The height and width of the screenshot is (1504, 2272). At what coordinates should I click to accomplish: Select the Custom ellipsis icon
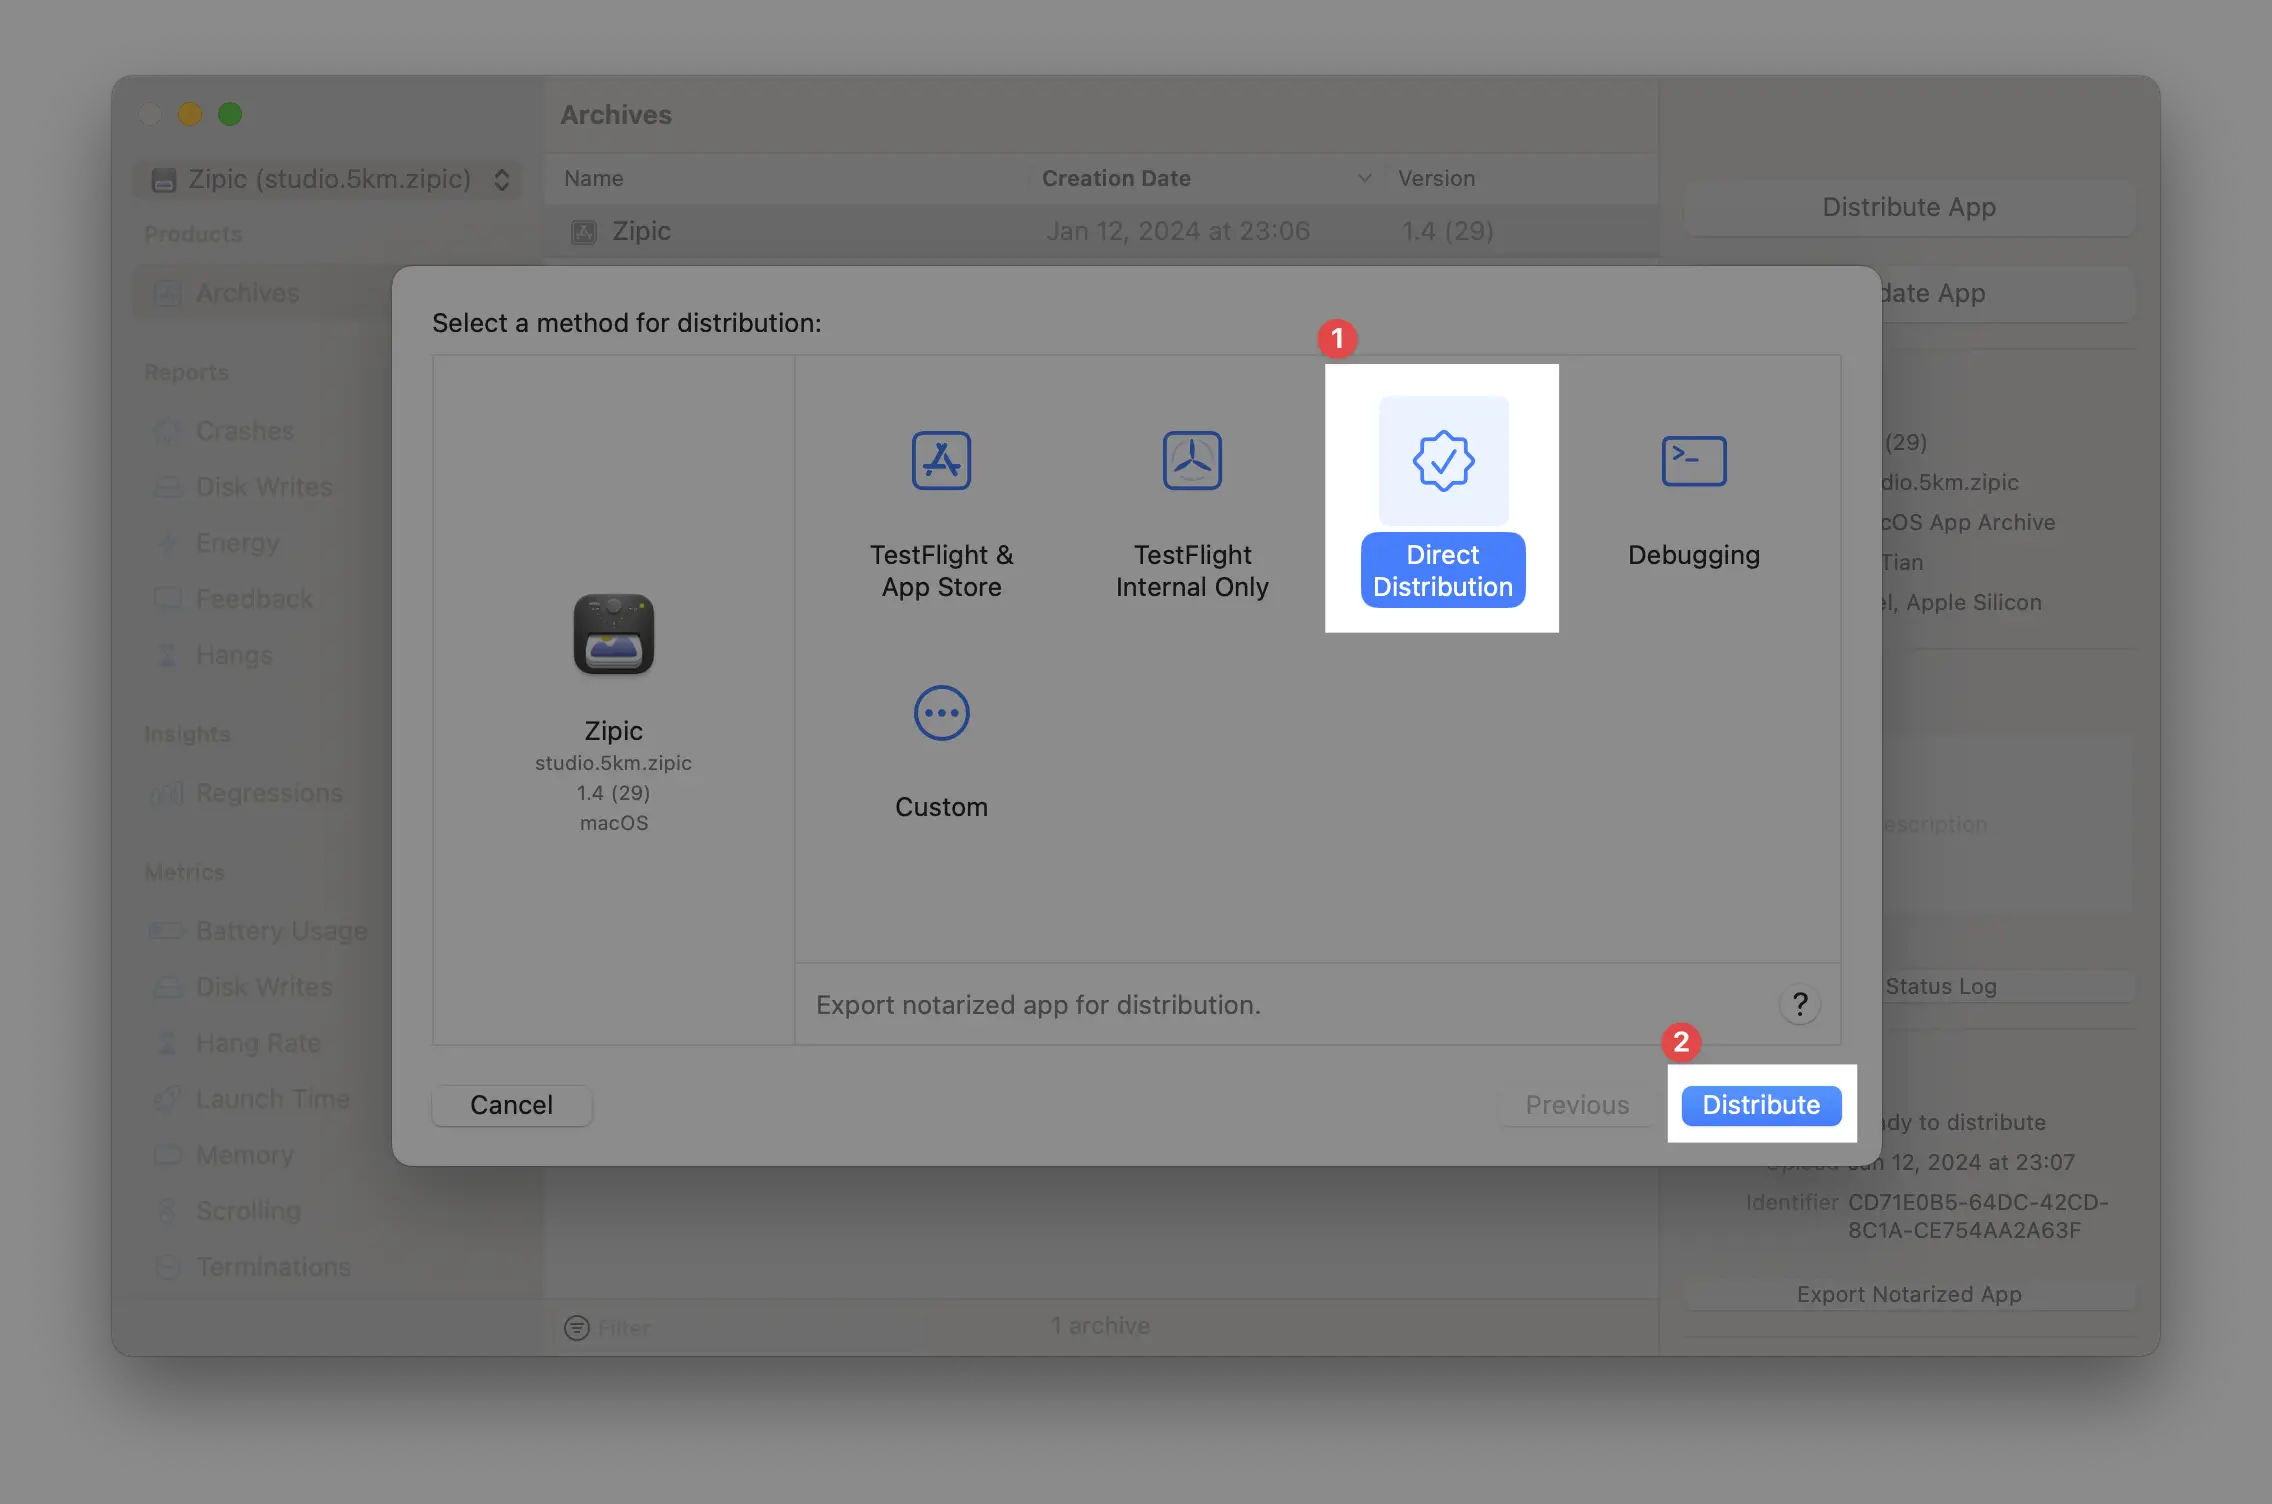[x=941, y=713]
